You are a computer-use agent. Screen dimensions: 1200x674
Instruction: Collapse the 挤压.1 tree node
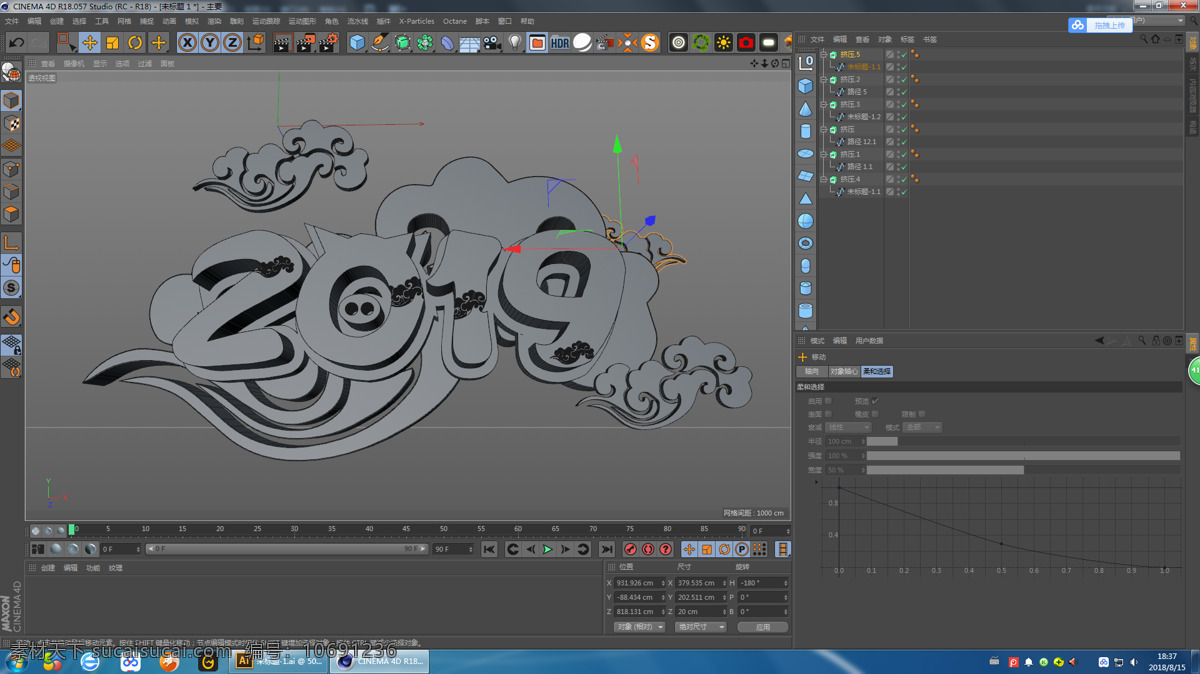click(x=823, y=154)
